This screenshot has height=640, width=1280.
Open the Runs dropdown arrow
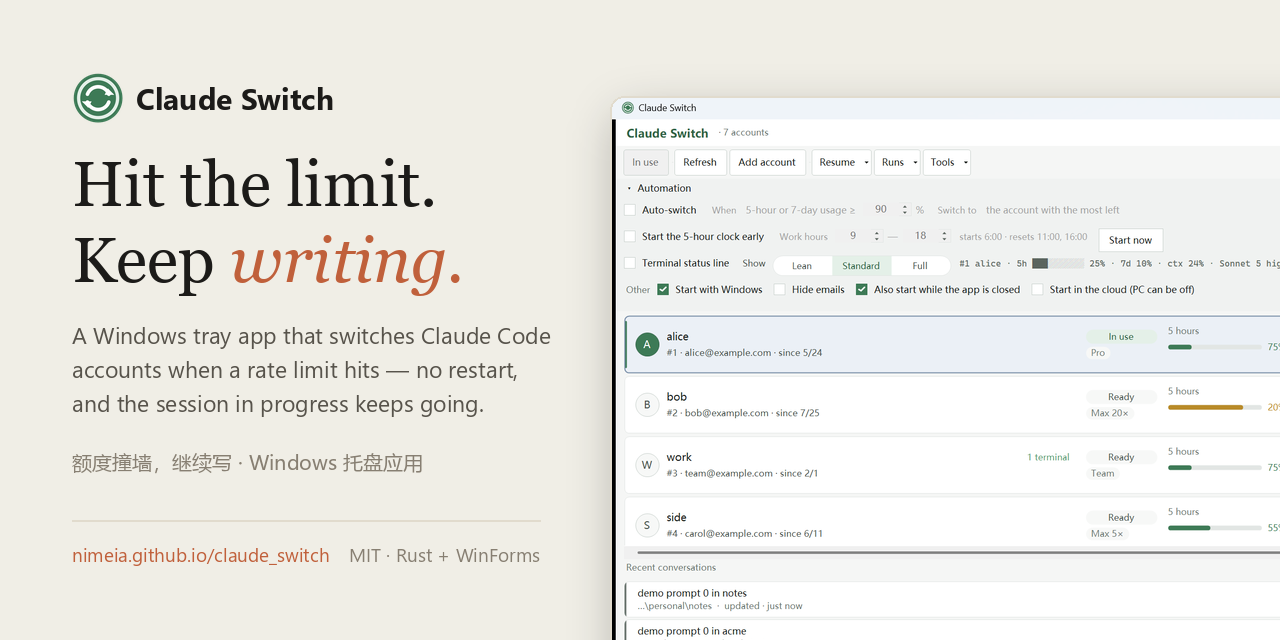coord(915,163)
